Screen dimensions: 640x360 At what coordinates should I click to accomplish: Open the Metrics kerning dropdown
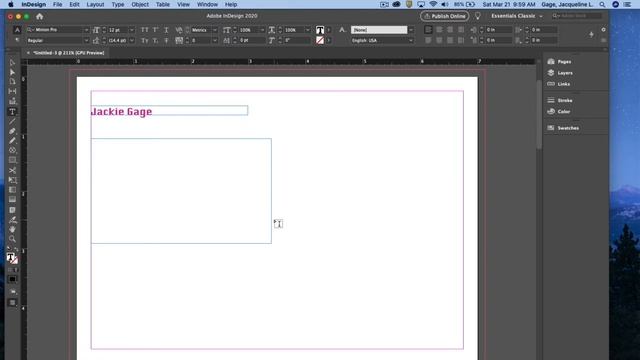coord(215,30)
